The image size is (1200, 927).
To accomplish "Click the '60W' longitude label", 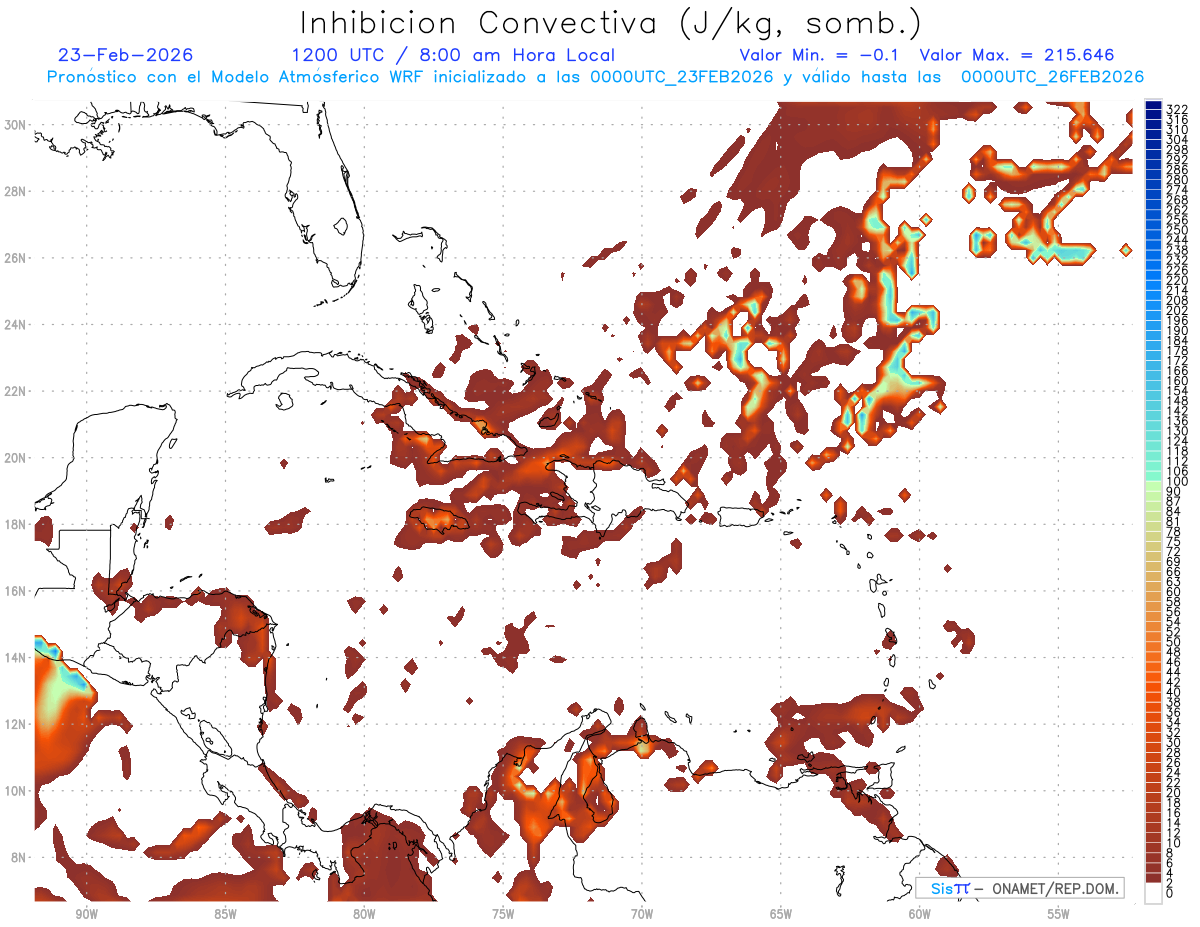I will [920, 914].
